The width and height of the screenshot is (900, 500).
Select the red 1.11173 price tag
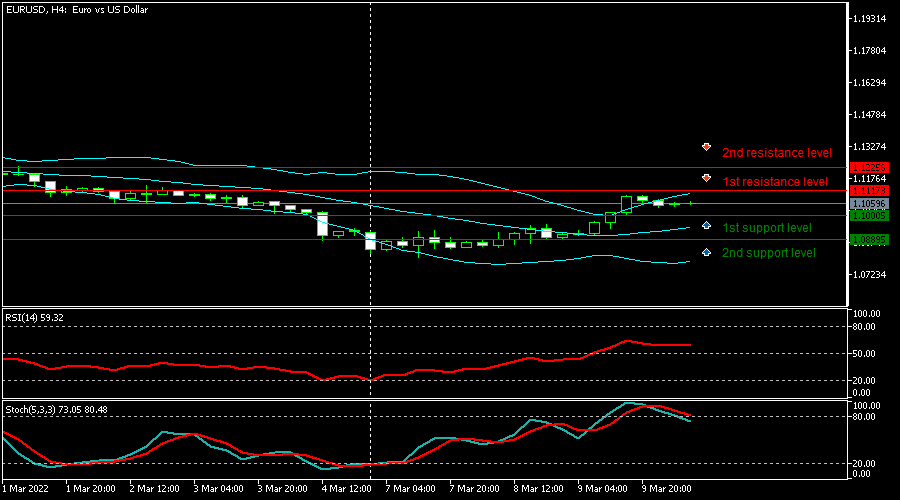pyautogui.click(x=868, y=190)
